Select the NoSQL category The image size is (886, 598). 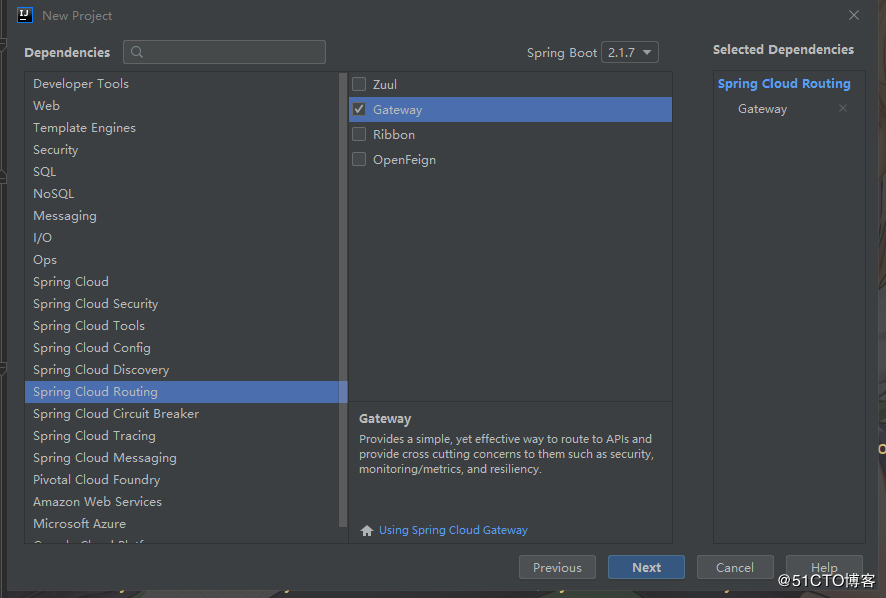[x=182, y=194]
